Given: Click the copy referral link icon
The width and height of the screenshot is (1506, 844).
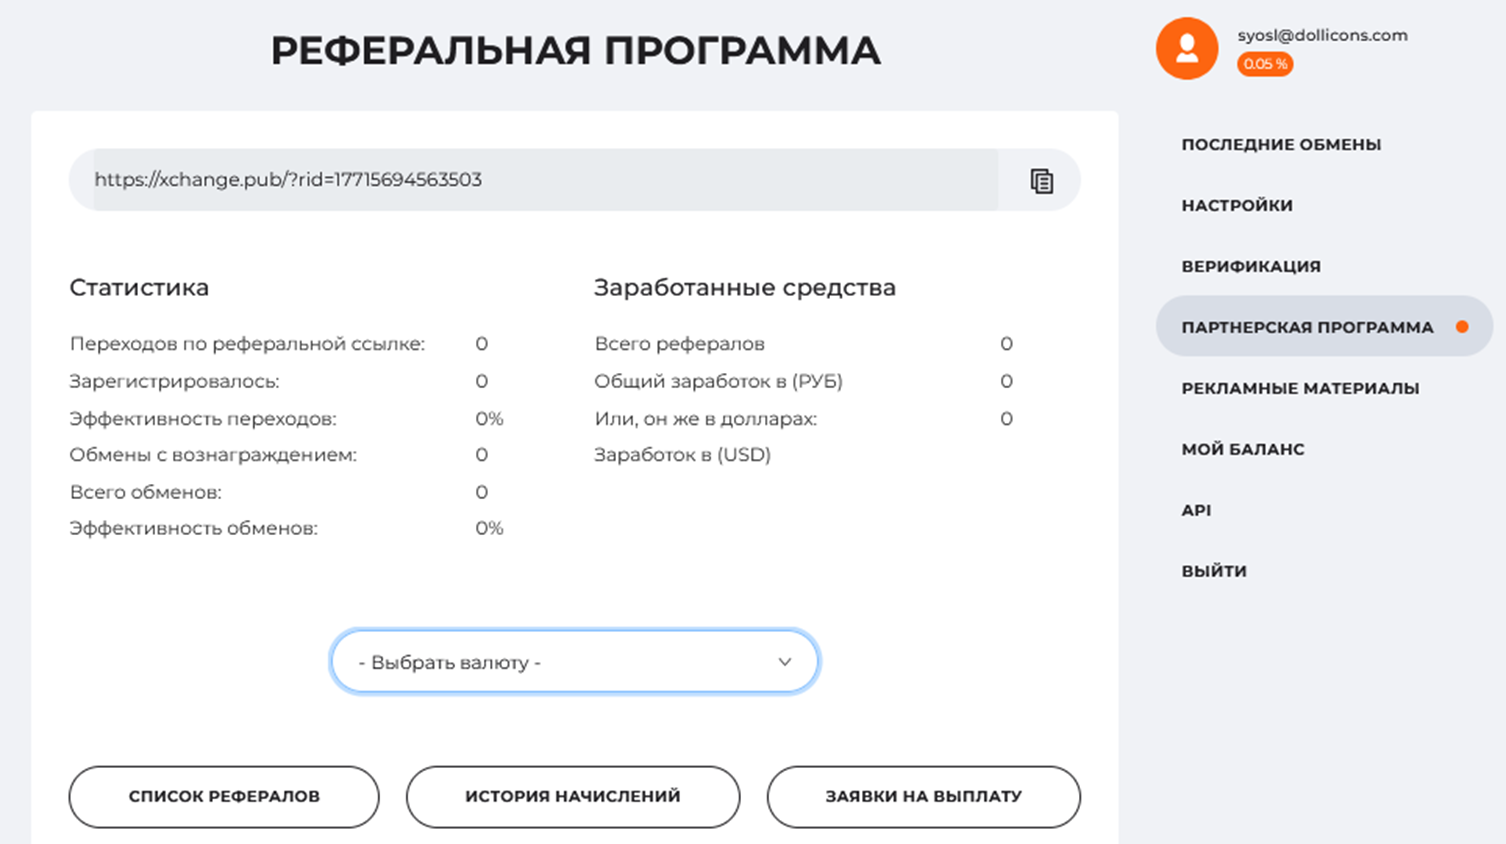Looking at the screenshot, I should point(1041,181).
